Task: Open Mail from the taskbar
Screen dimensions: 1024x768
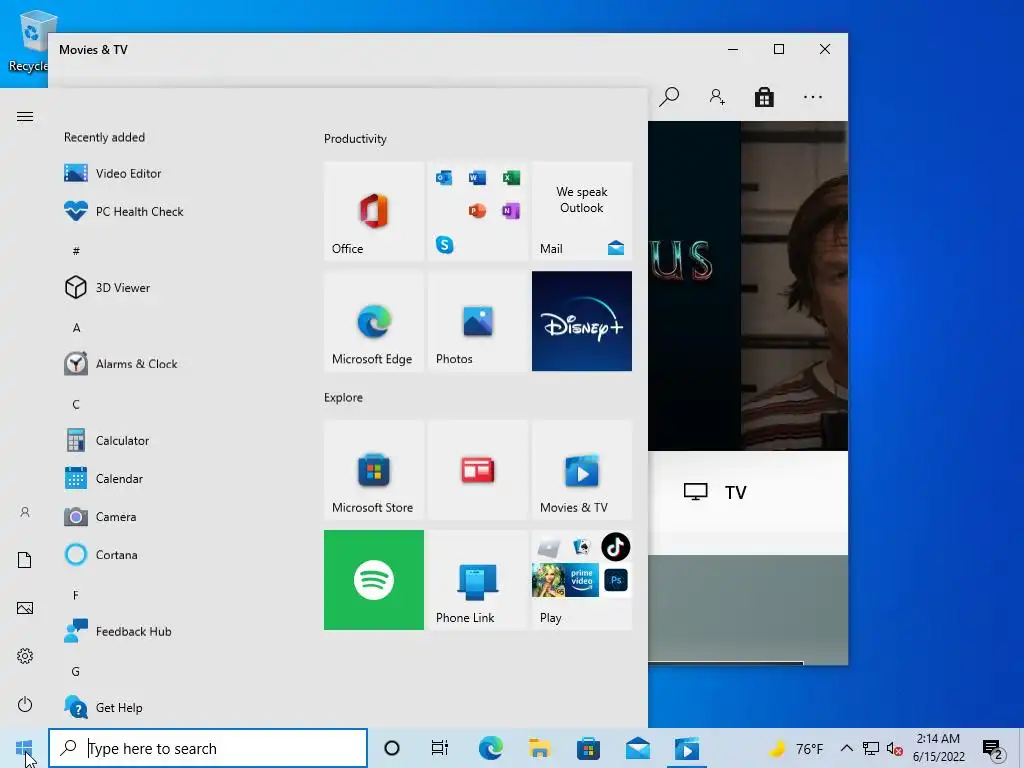Action: tap(638, 748)
